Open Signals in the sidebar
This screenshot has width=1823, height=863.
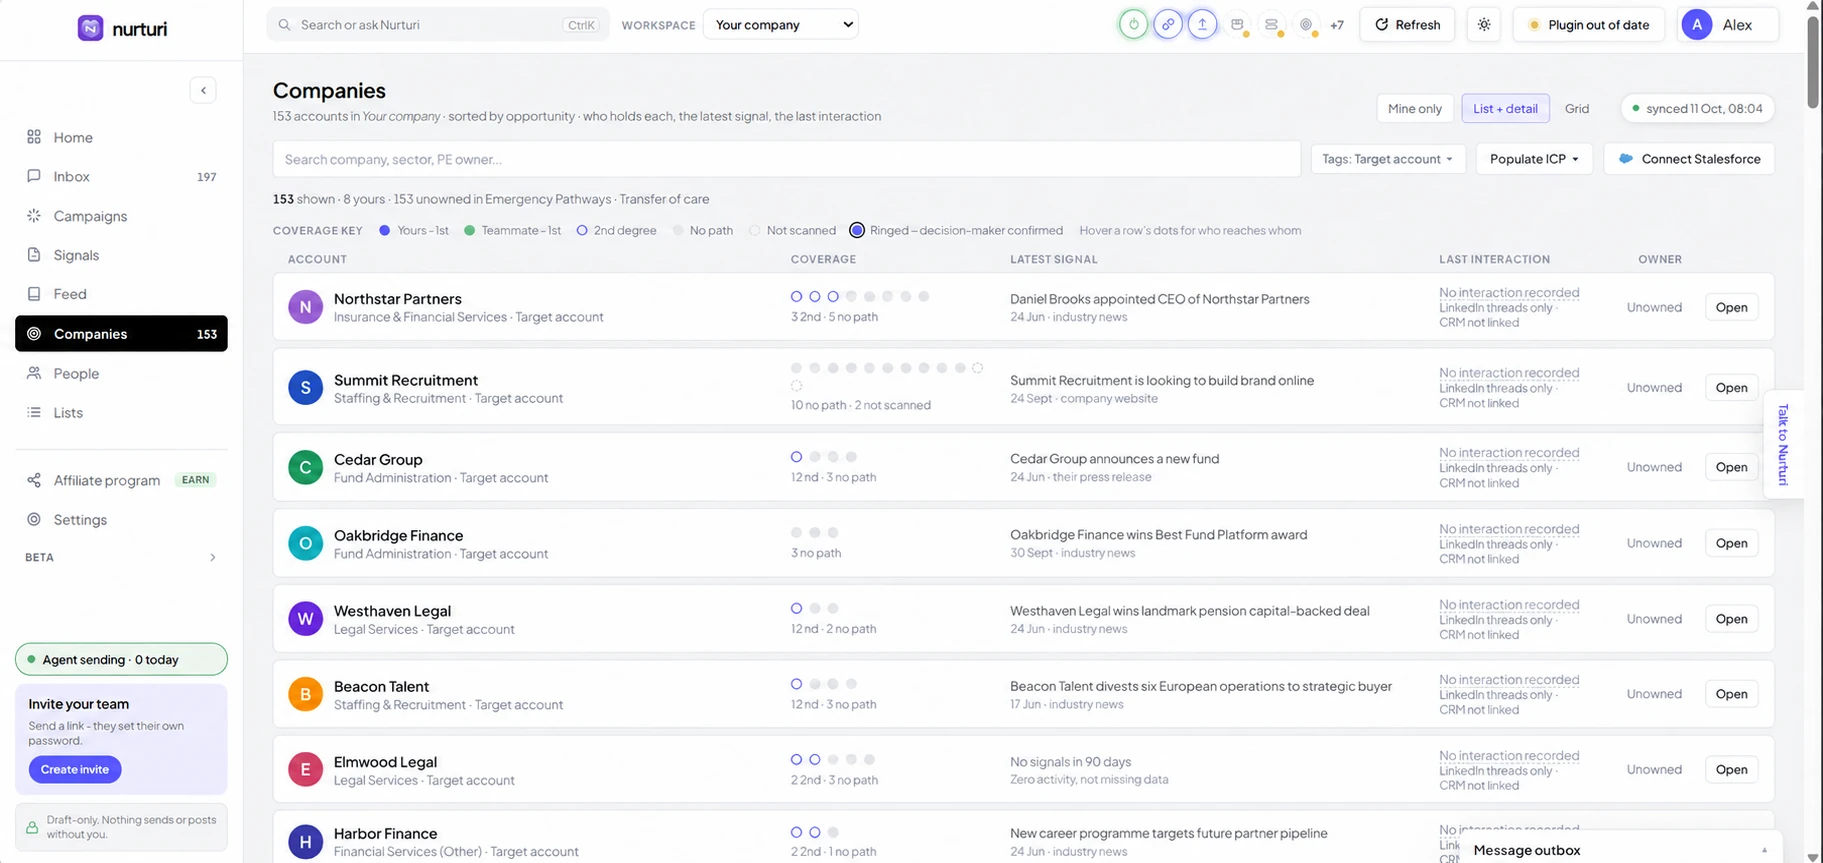[x=121, y=255]
